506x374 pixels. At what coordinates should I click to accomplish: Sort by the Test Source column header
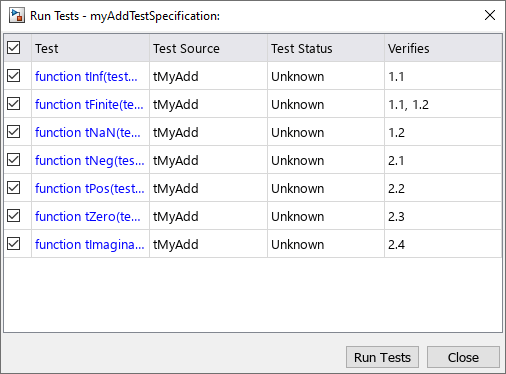[208, 48]
